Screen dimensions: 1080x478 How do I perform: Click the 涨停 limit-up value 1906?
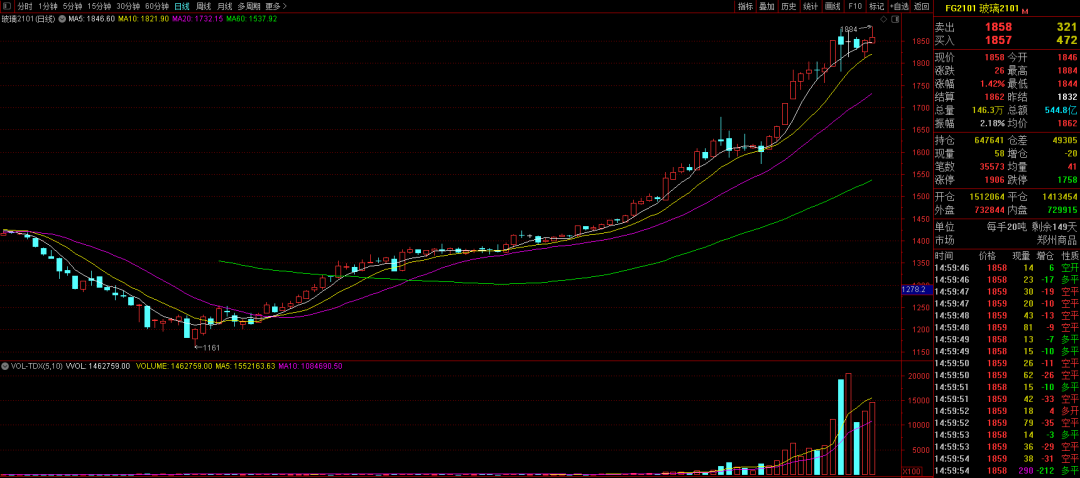994,180
